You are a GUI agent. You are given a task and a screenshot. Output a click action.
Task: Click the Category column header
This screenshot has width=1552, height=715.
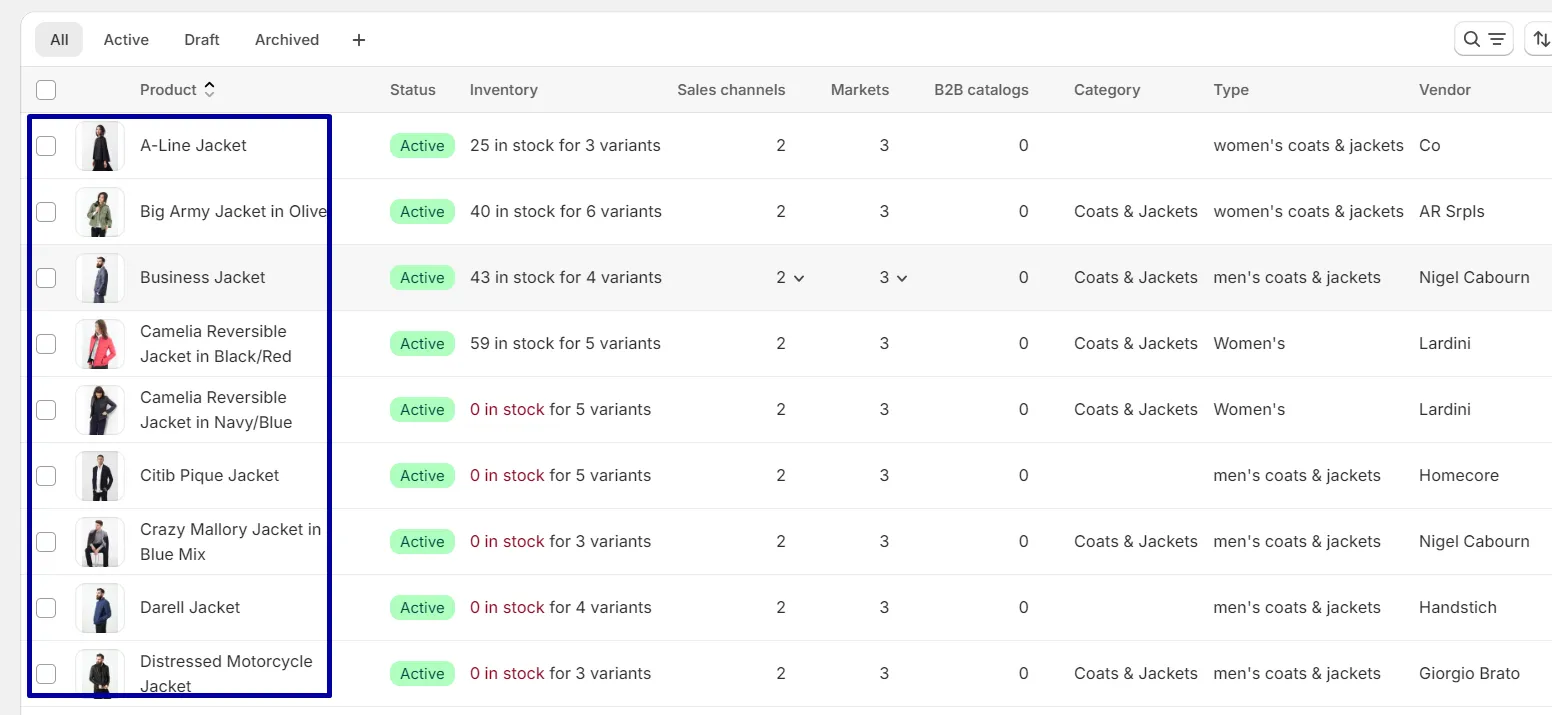click(1107, 90)
